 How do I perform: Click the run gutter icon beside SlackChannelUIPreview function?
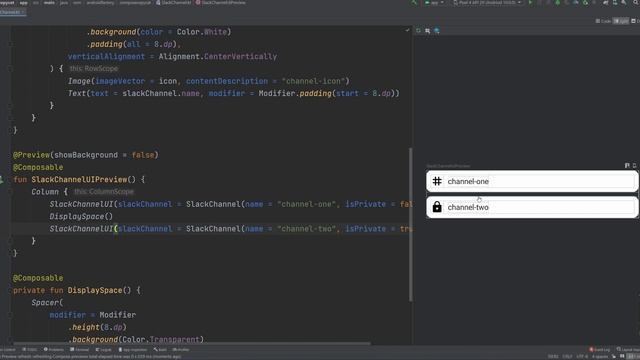tap(2, 179)
